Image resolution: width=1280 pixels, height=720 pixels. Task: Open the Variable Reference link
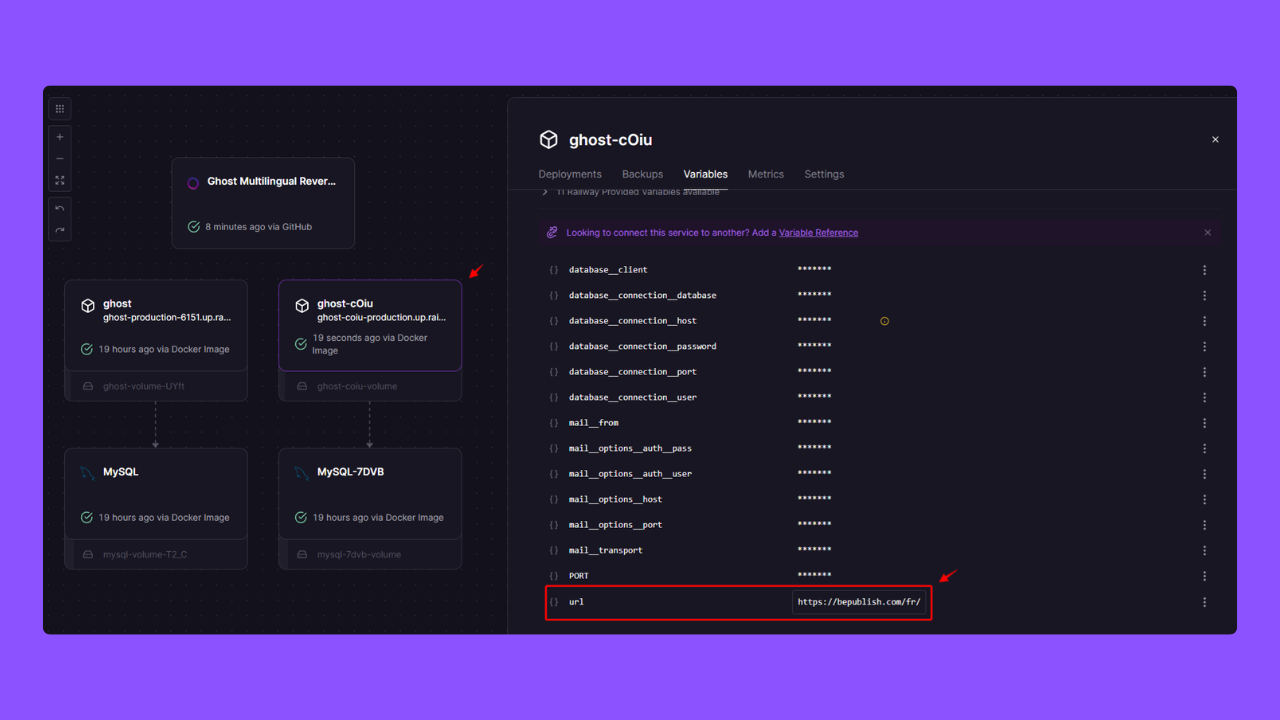click(818, 232)
